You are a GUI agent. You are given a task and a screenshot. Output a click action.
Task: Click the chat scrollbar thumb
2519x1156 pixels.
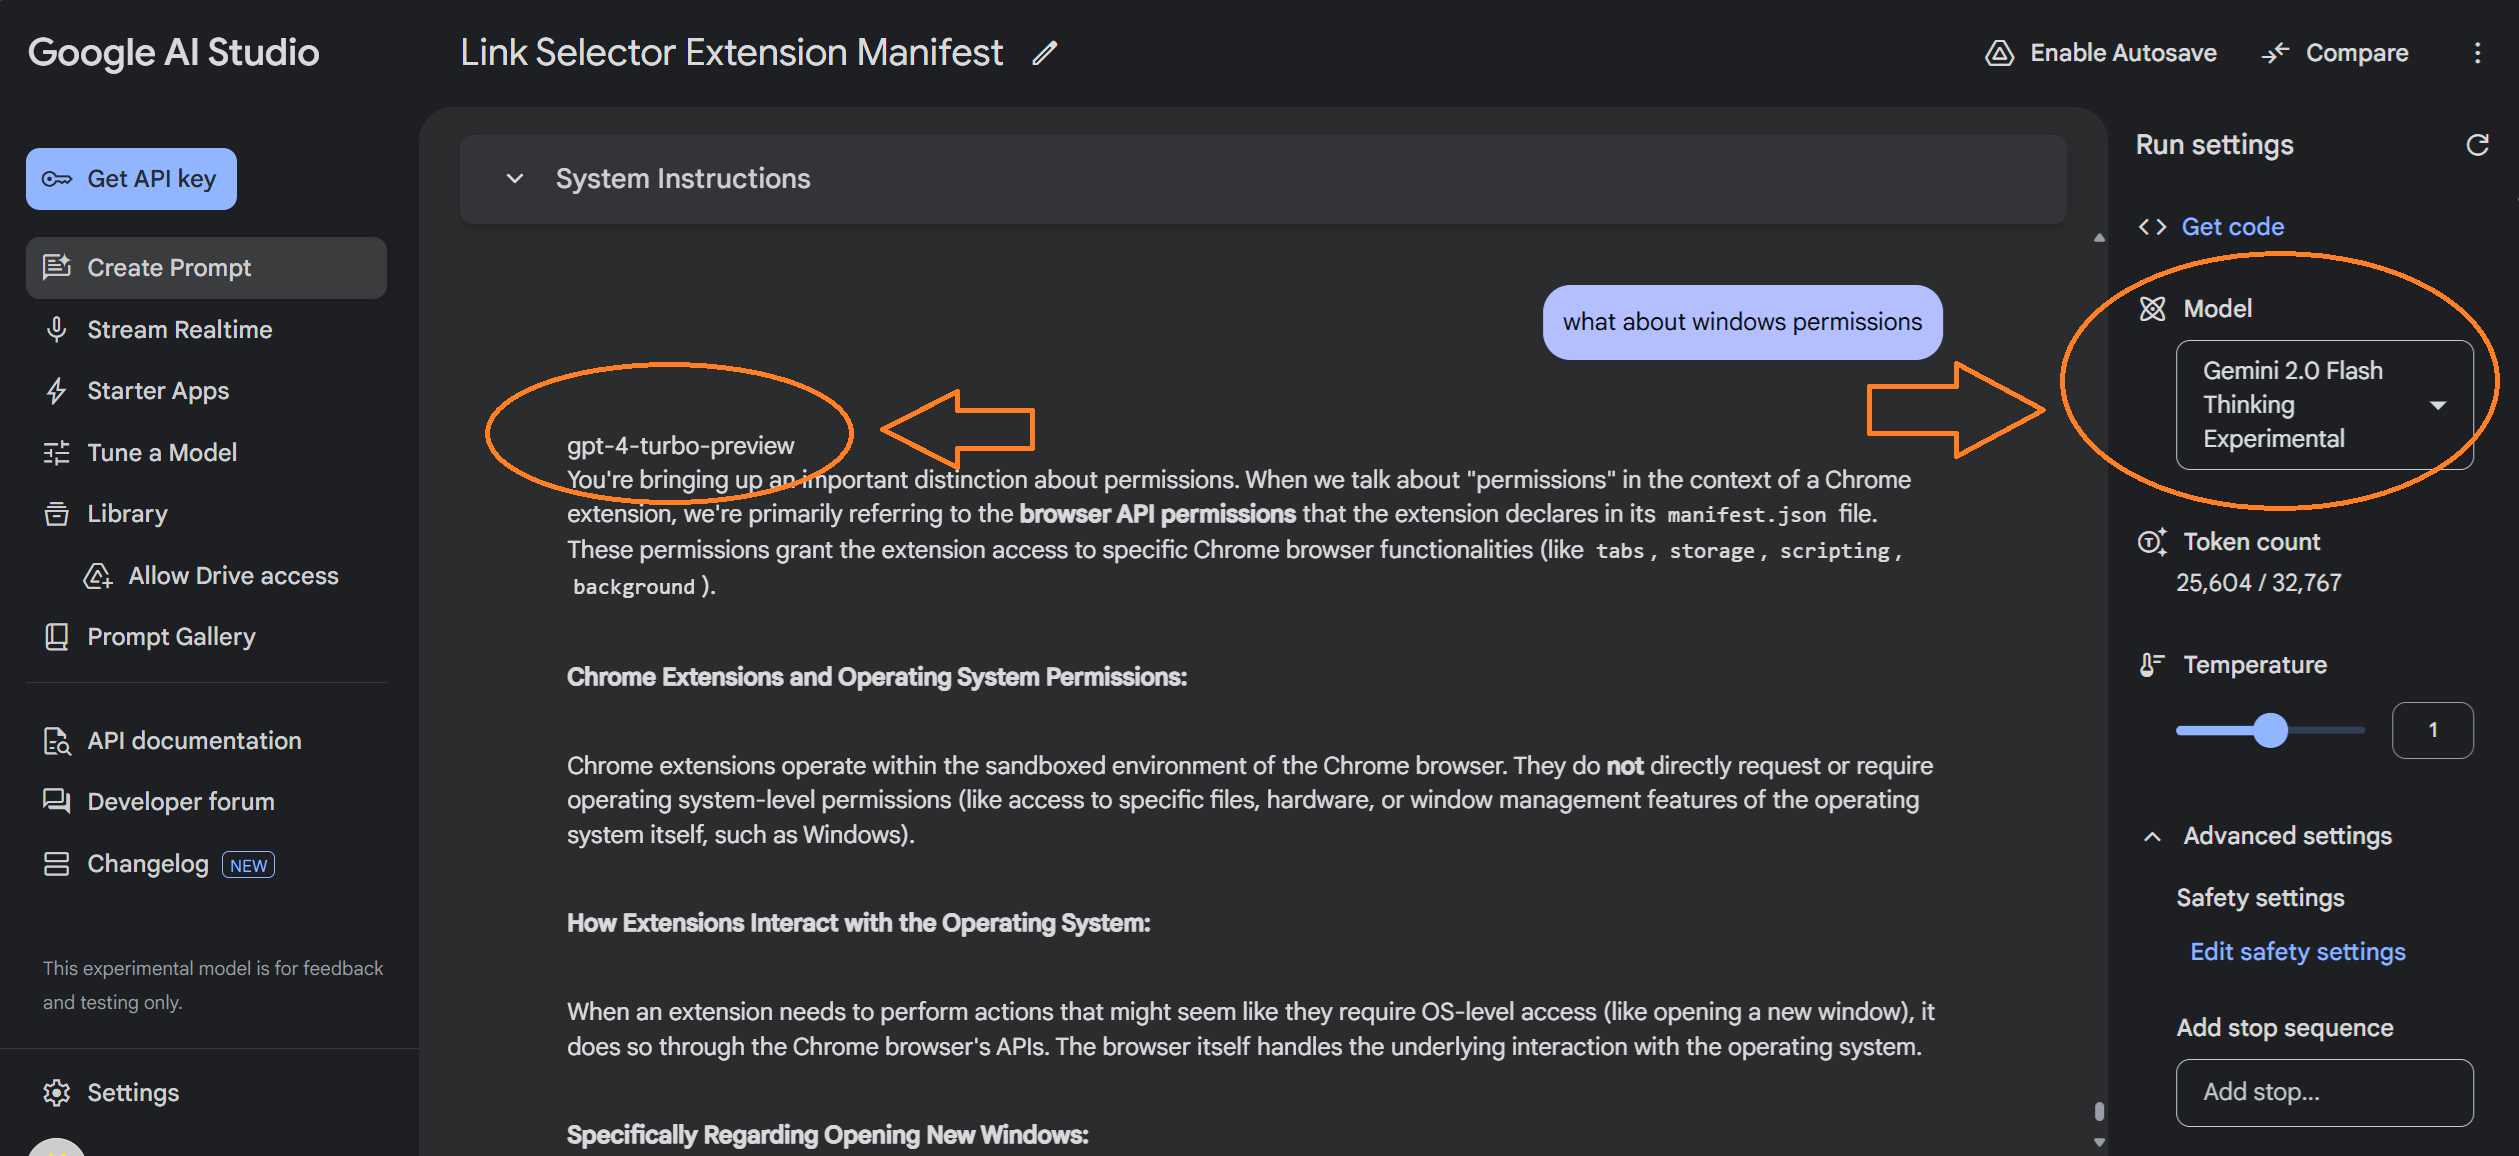tap(2099, 1111)
